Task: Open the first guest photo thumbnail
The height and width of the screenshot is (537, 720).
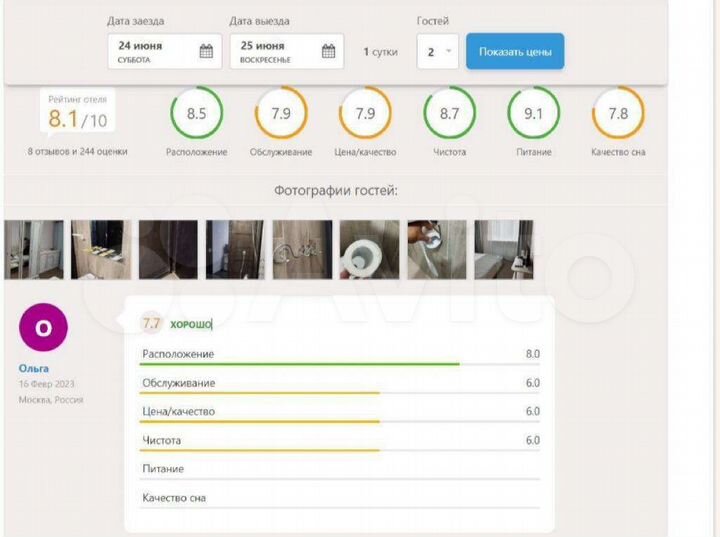Action: click(x=33, y=249)
